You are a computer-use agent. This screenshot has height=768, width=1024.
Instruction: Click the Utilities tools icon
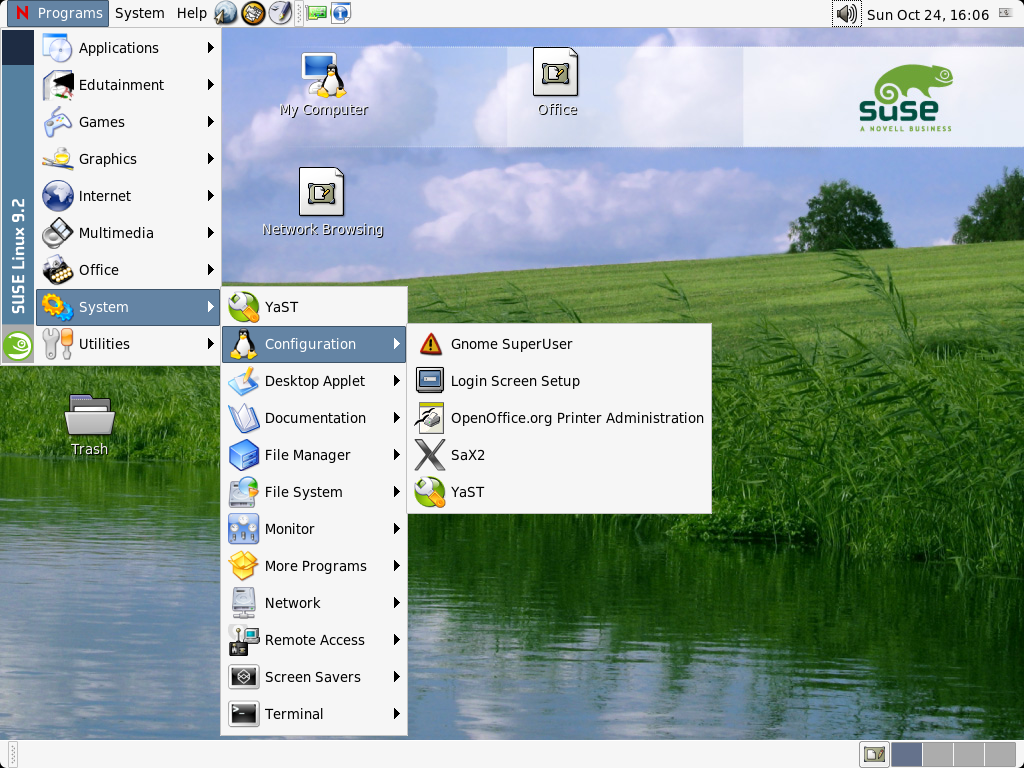click(x=57, y=344)
